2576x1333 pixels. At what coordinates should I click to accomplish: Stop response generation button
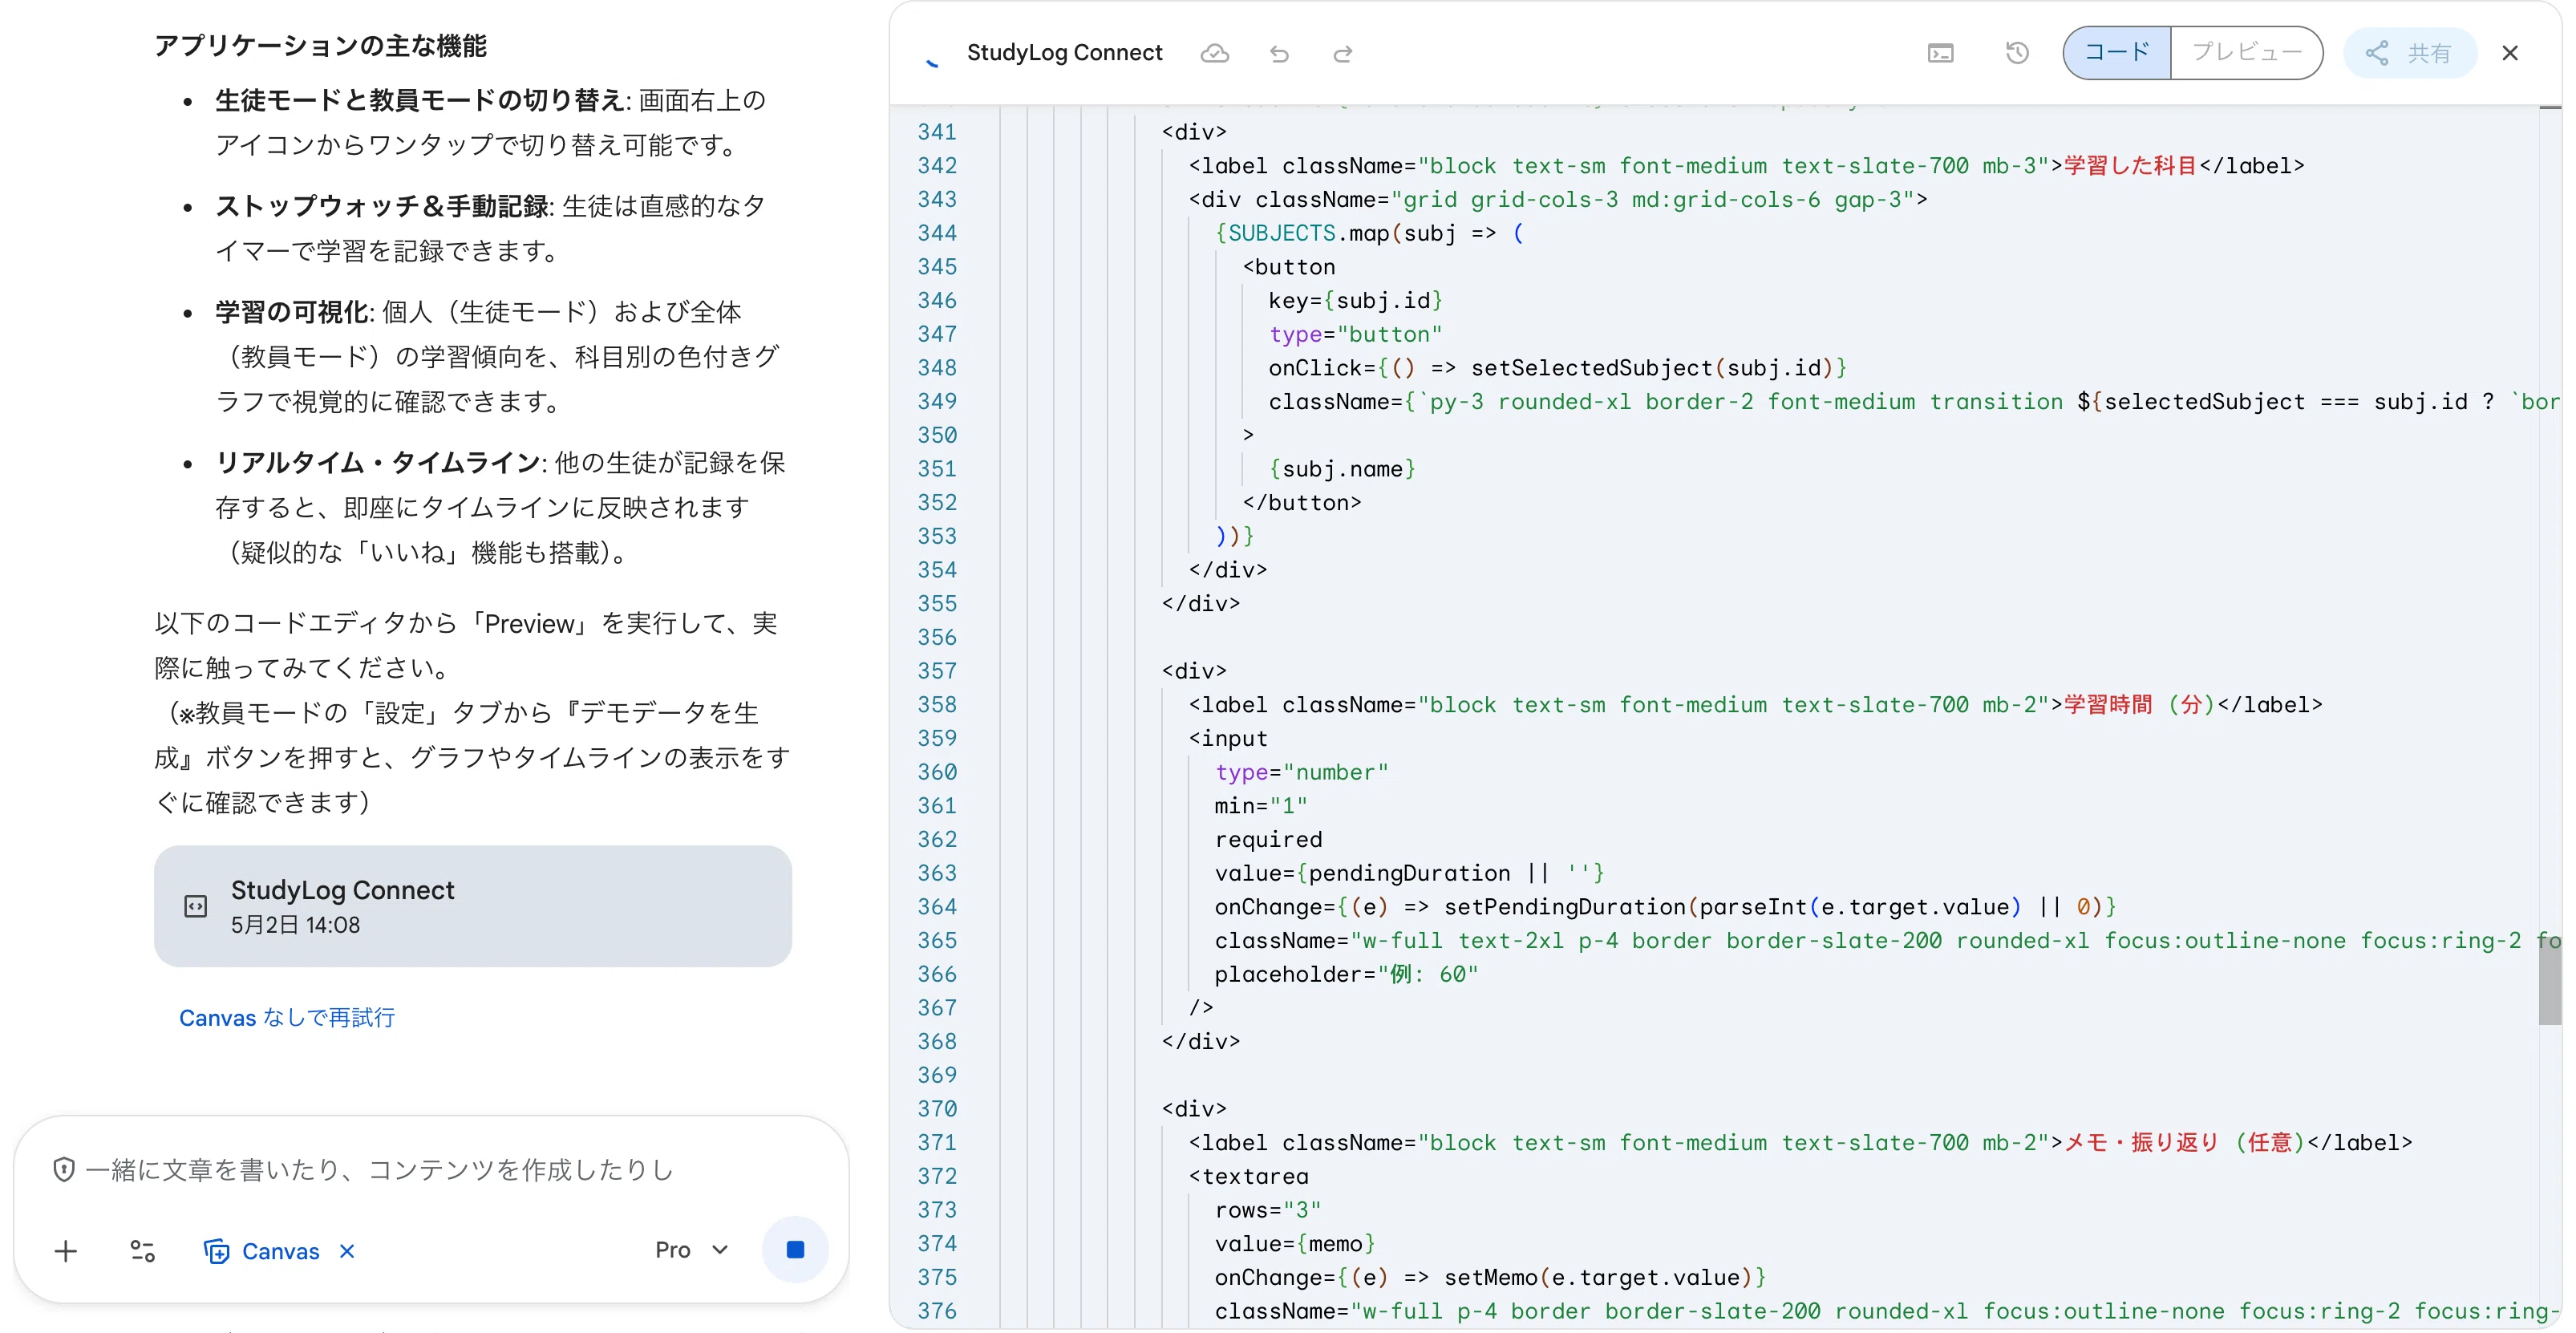point(795,1249)
